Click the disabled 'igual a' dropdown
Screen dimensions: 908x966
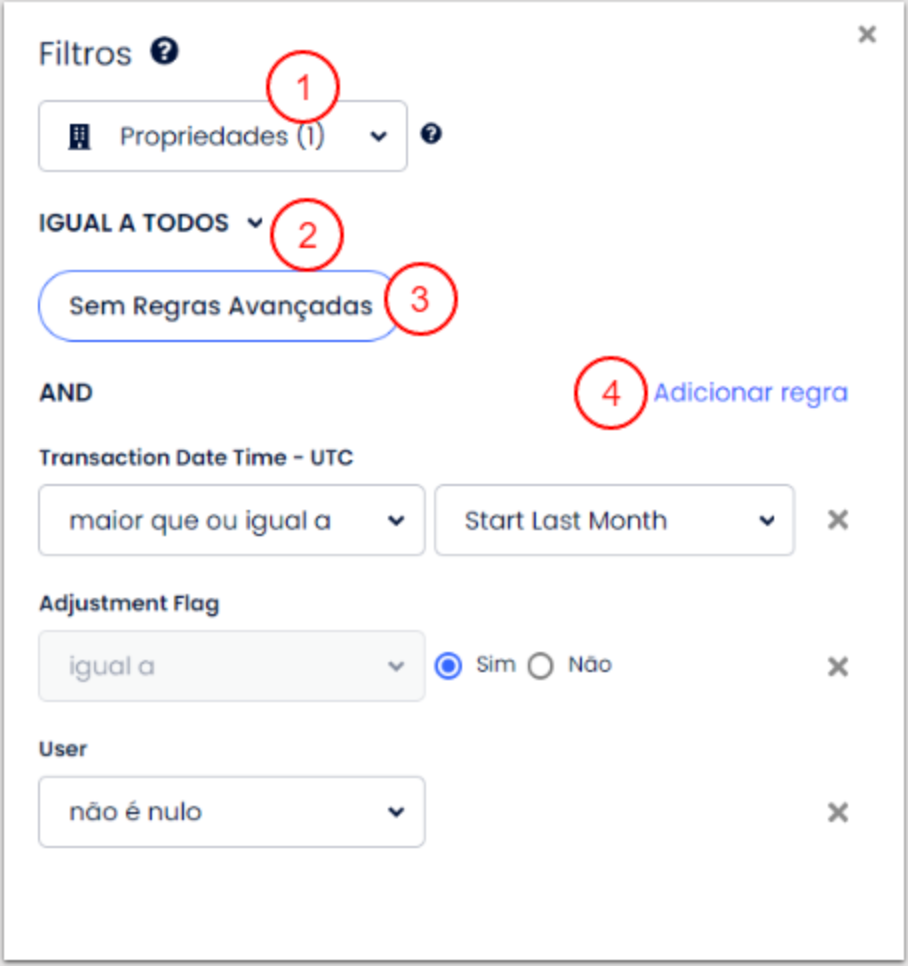coord(232,666)
